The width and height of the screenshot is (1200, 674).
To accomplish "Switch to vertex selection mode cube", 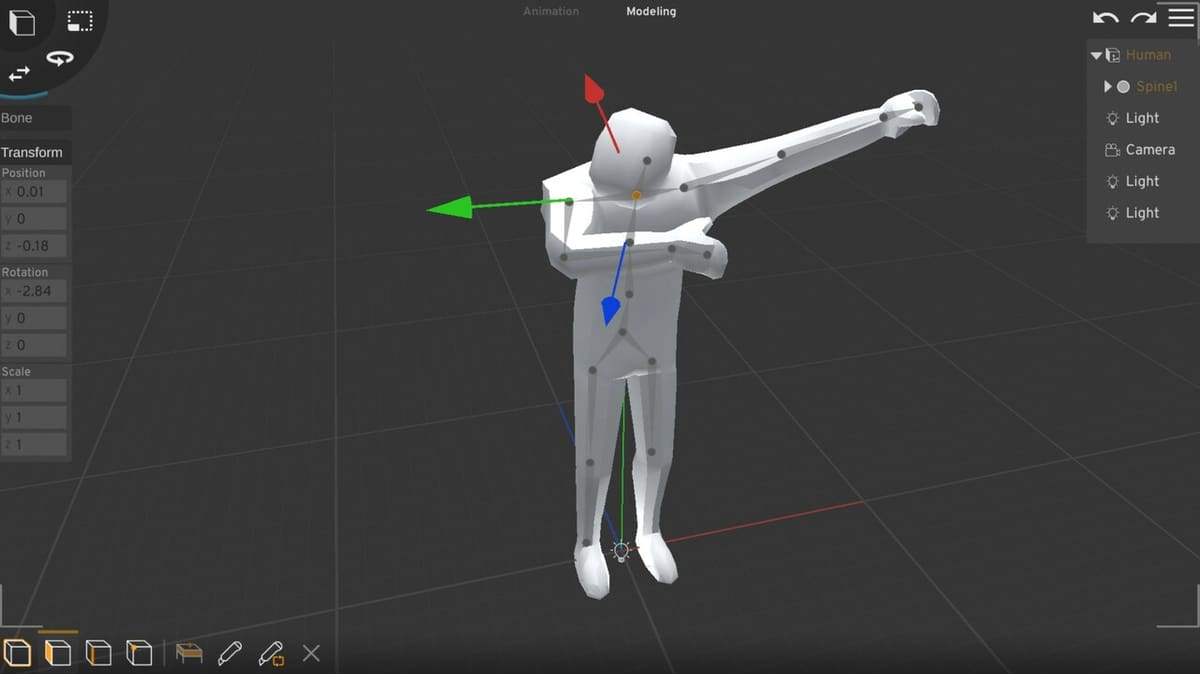I will point(138,654).
